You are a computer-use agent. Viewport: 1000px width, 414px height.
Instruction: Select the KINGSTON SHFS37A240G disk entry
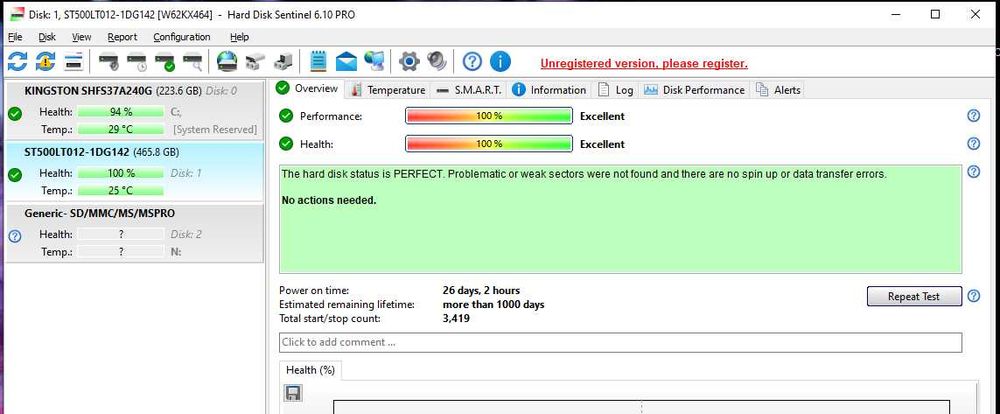tap(134, 110)
